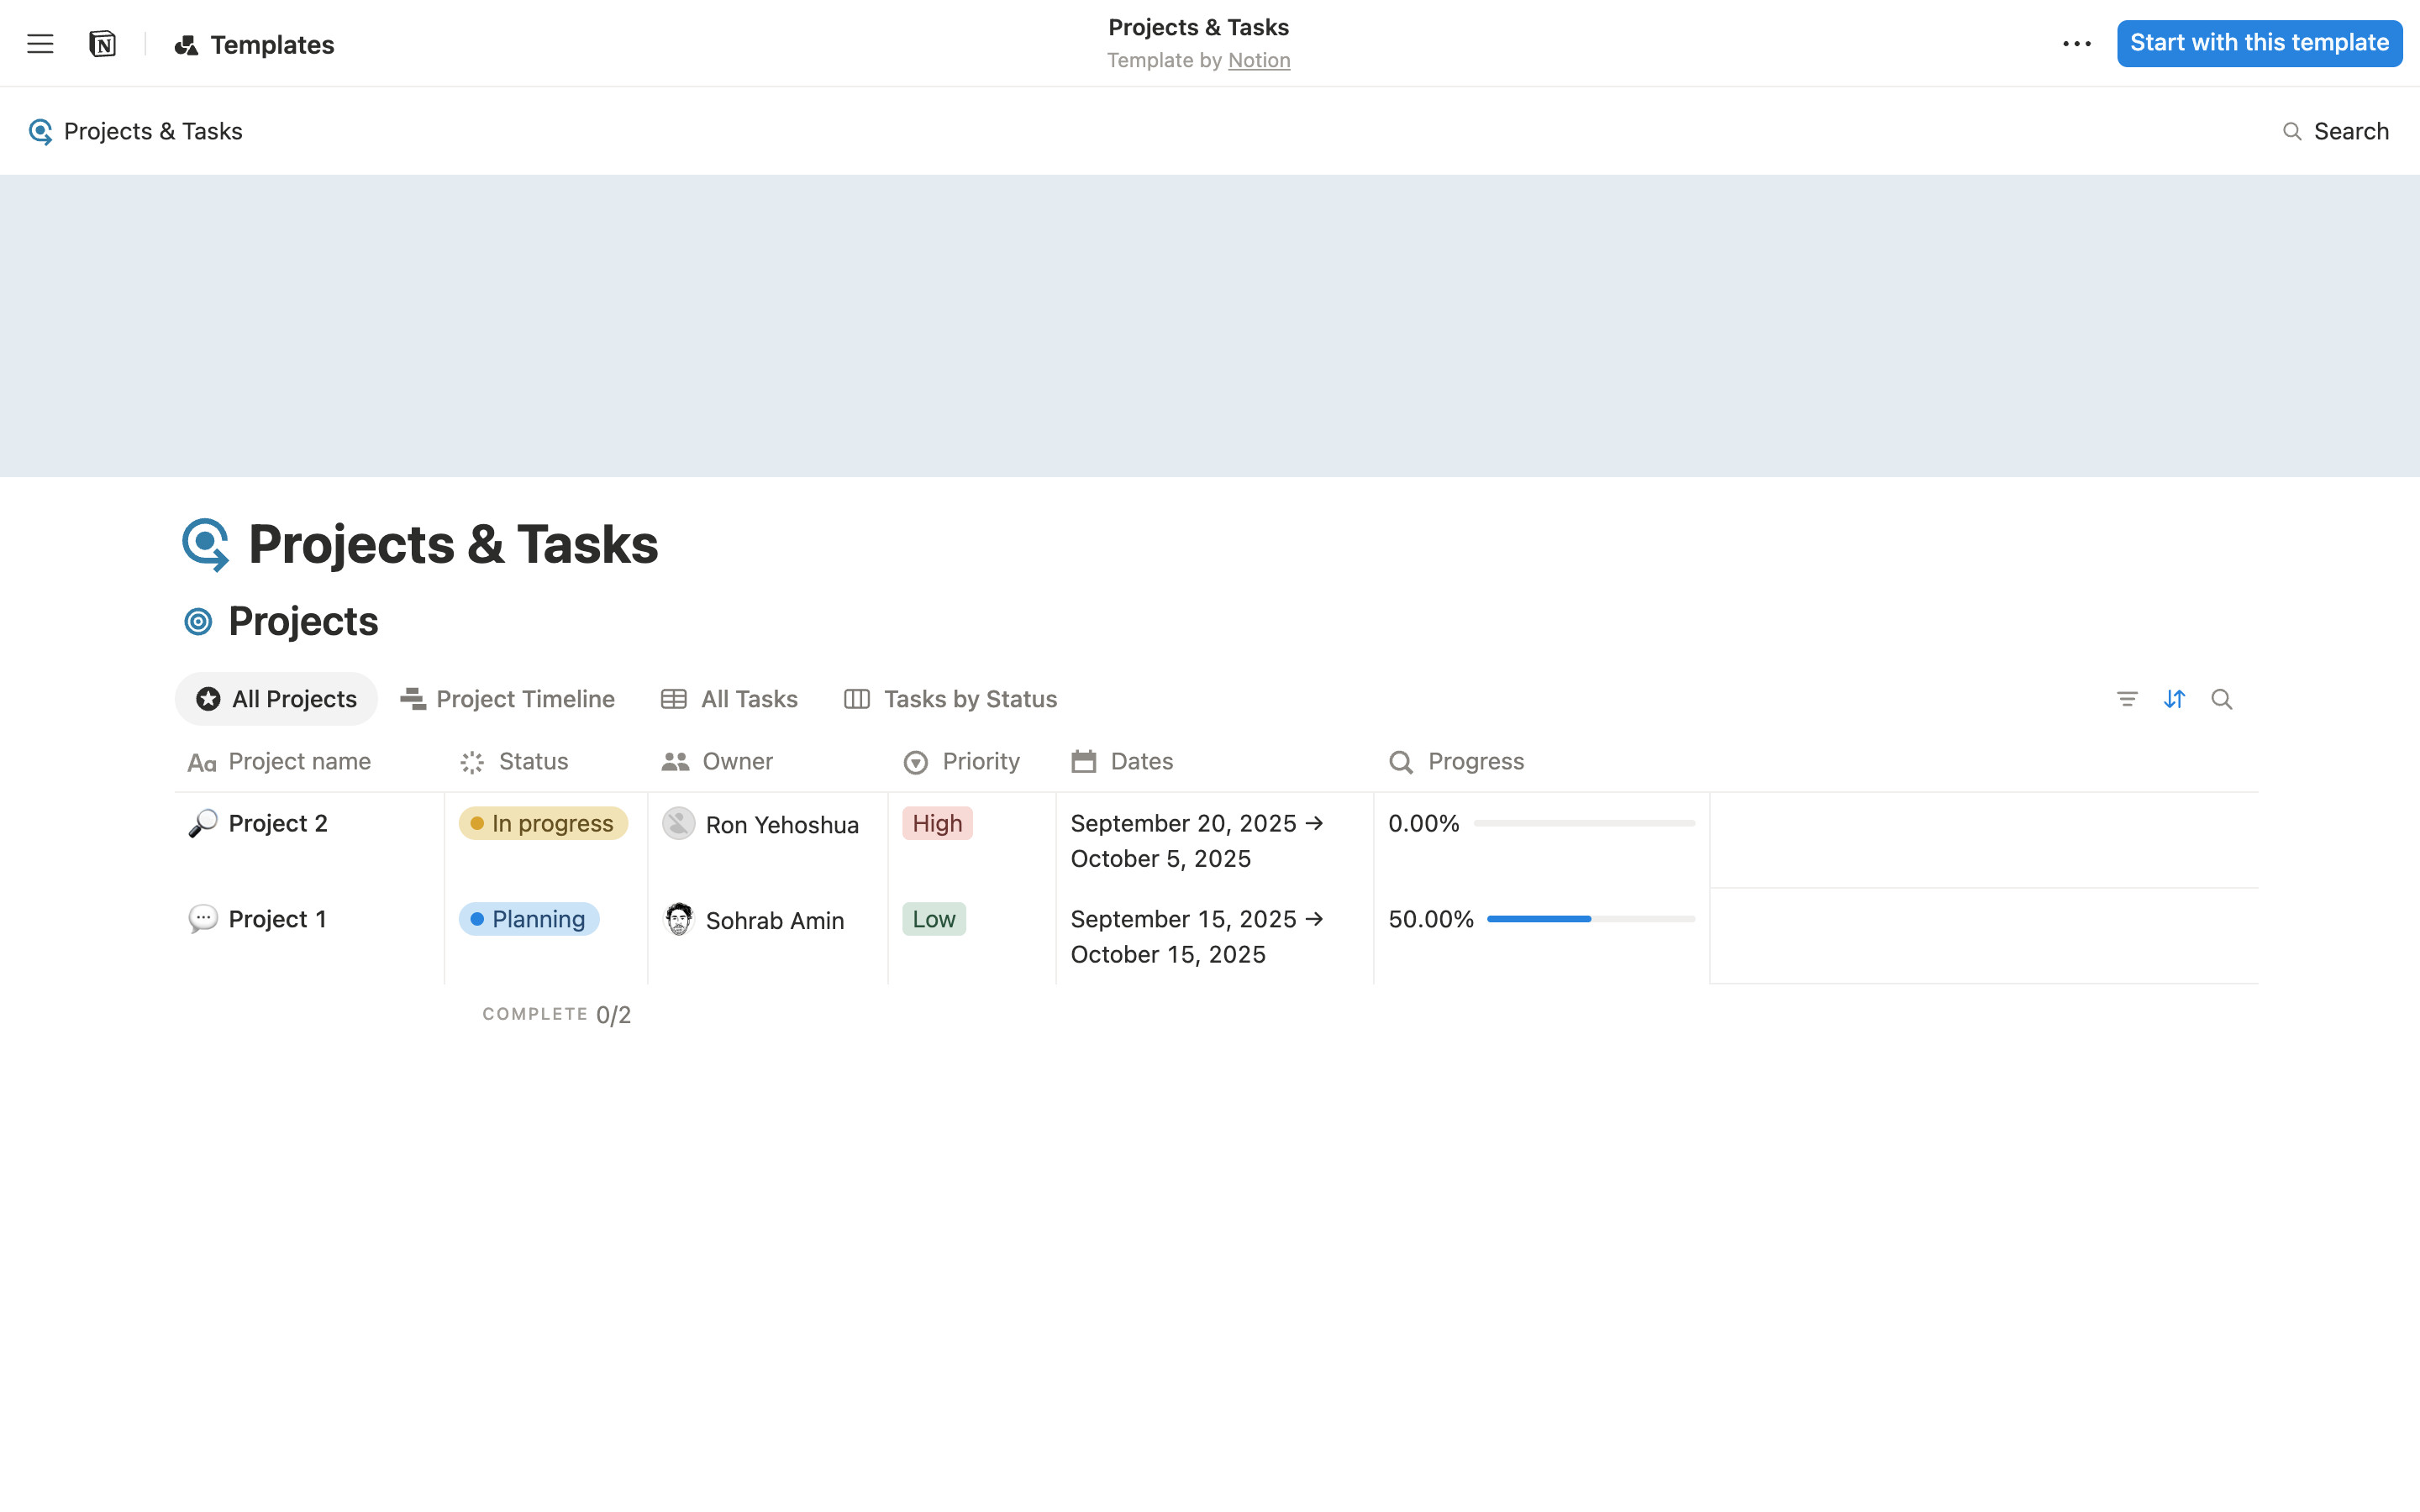This screenshot has width=2420, height=1512.
Task: Click the Tasks by Status board icon
Action: pyautogui.click(x=857, y=699)
